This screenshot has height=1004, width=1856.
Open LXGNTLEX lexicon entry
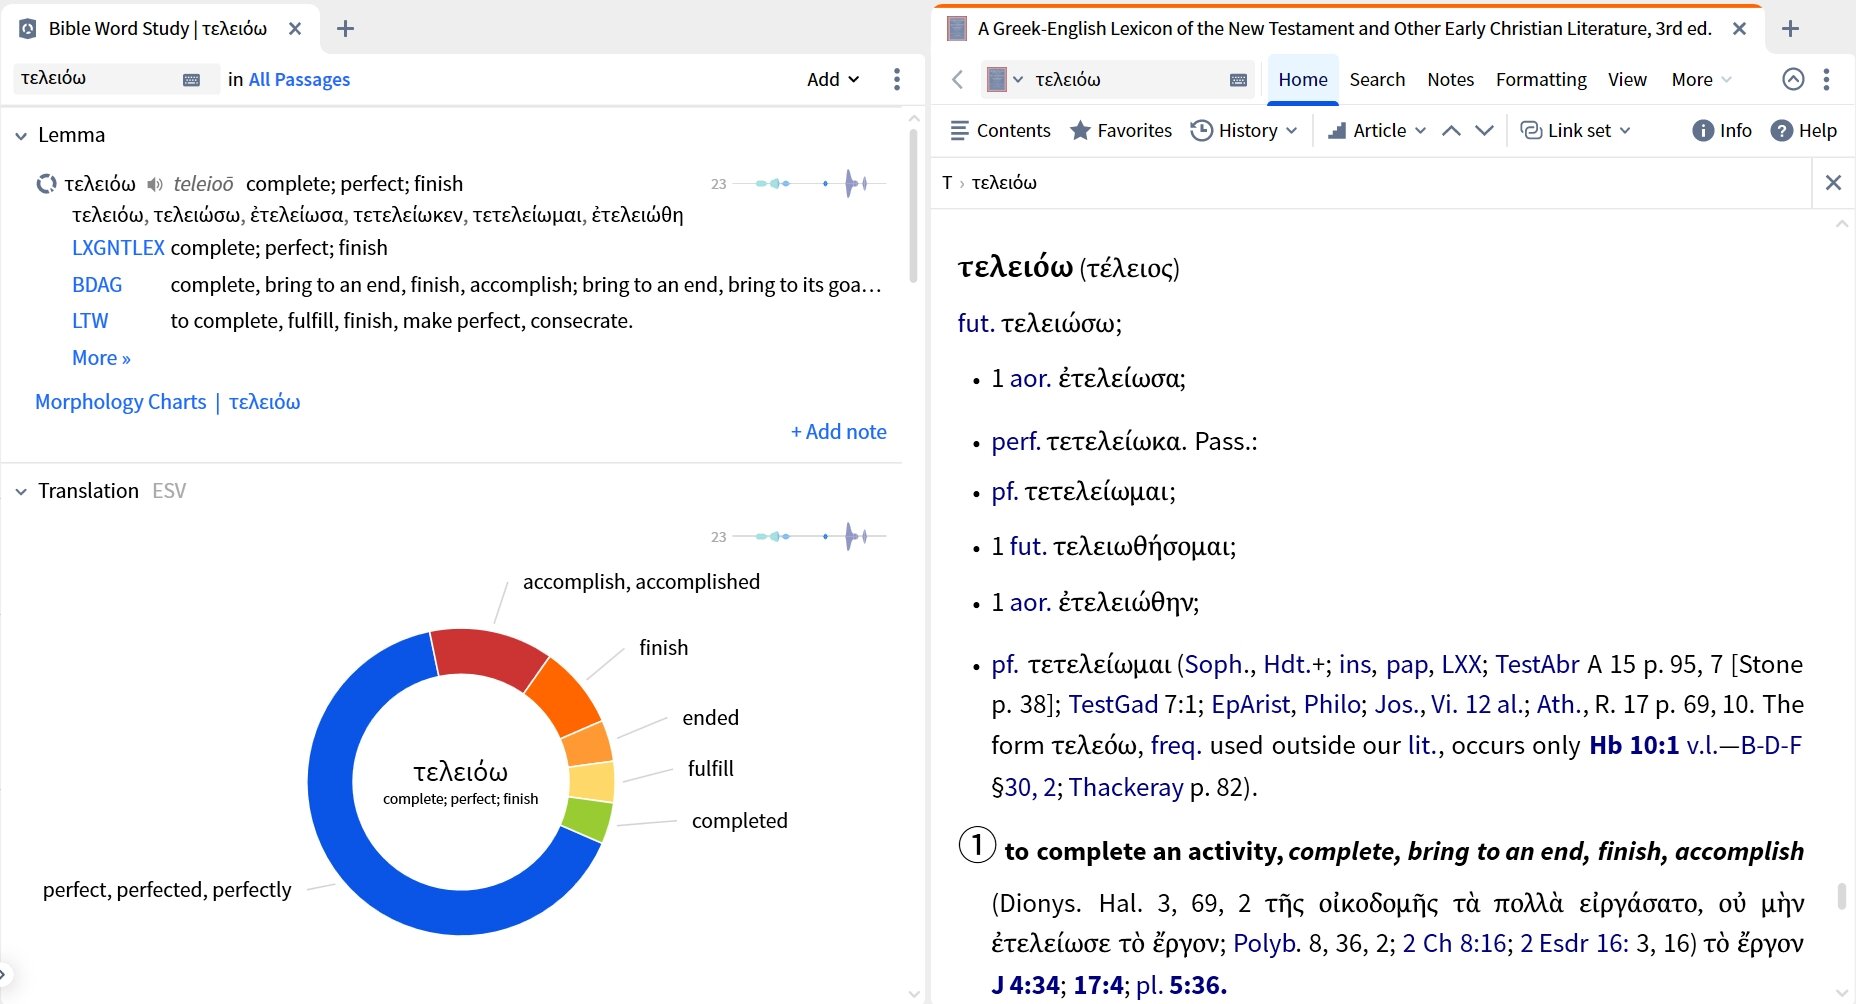tap(118, 248)
